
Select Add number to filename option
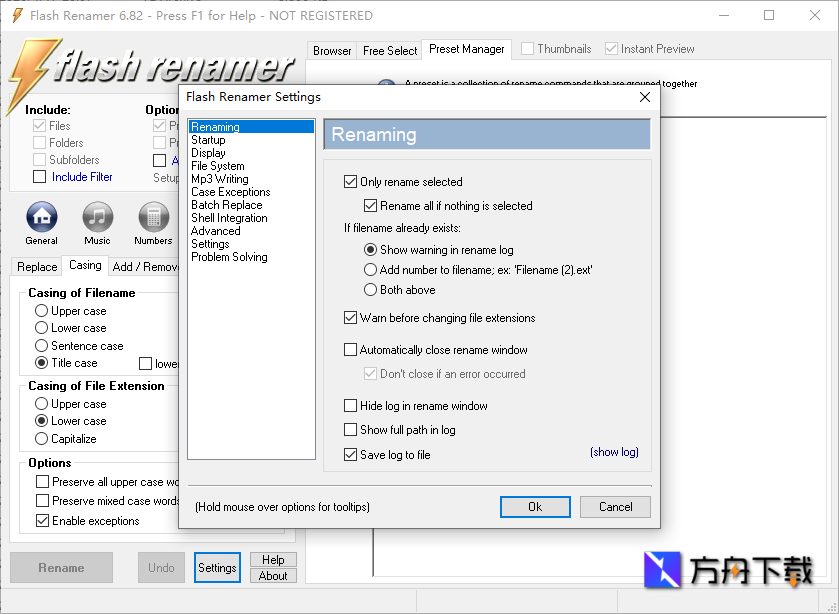pos(371,270)
